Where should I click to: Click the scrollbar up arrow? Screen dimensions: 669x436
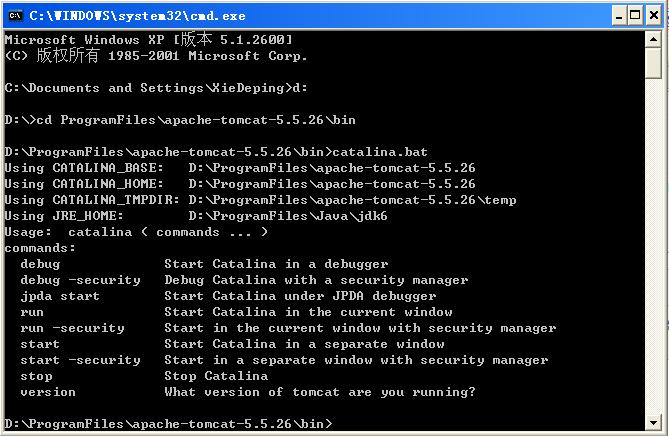click(653, 39)
